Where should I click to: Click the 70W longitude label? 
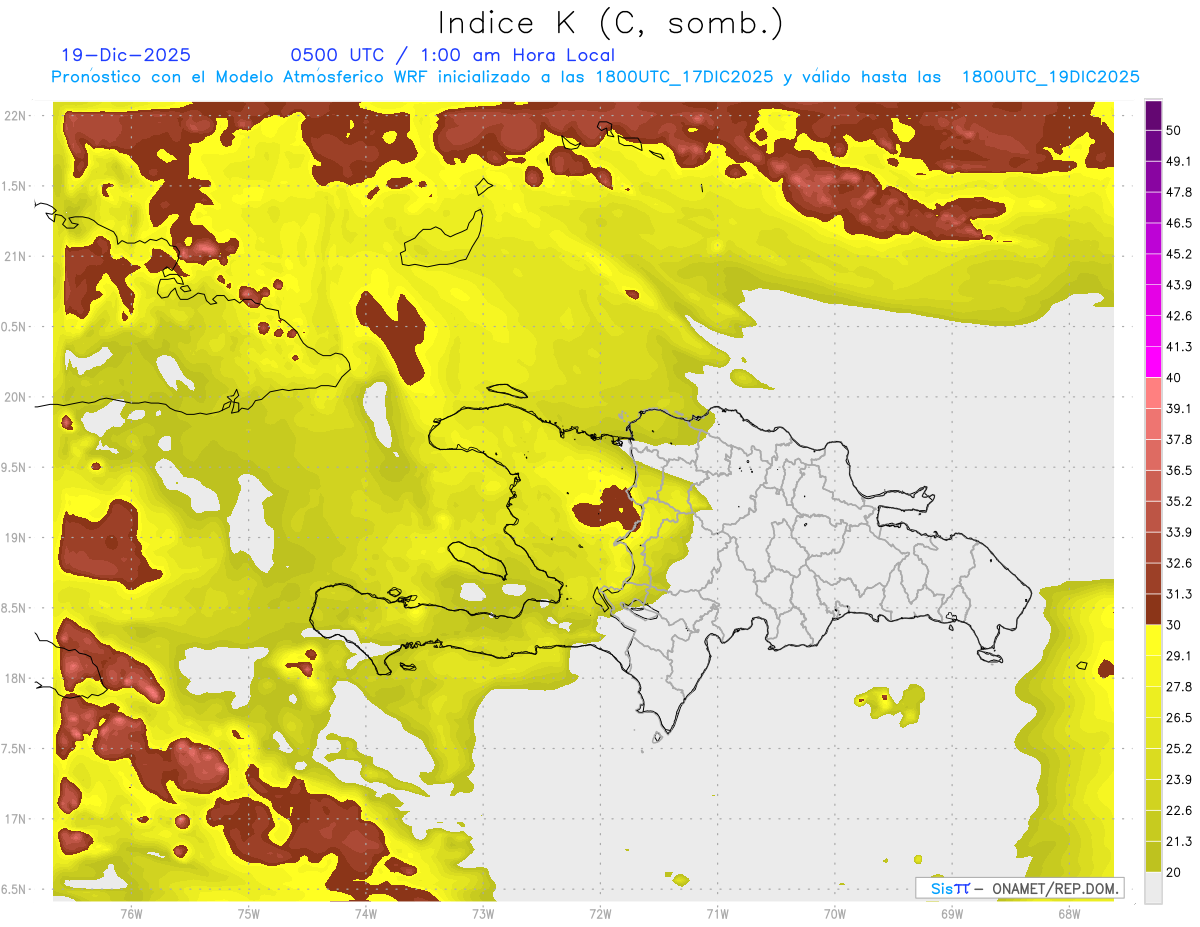(835, 913)
